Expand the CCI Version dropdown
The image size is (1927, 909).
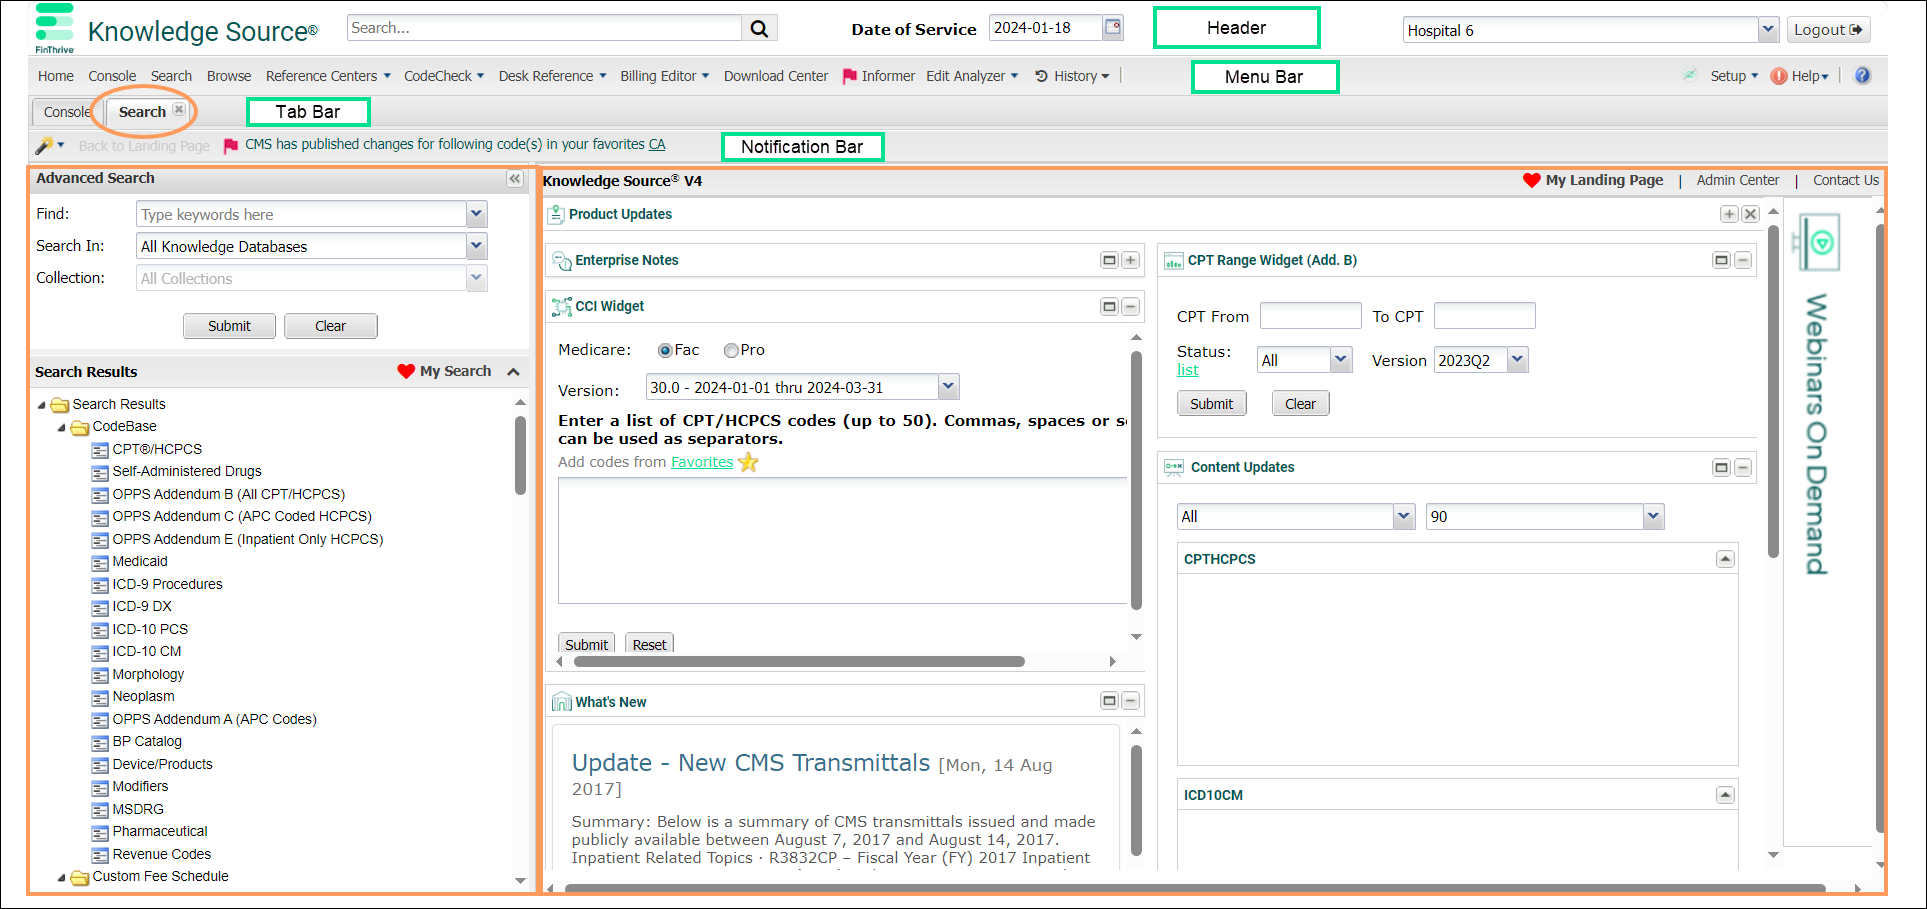tap(949, 387)
